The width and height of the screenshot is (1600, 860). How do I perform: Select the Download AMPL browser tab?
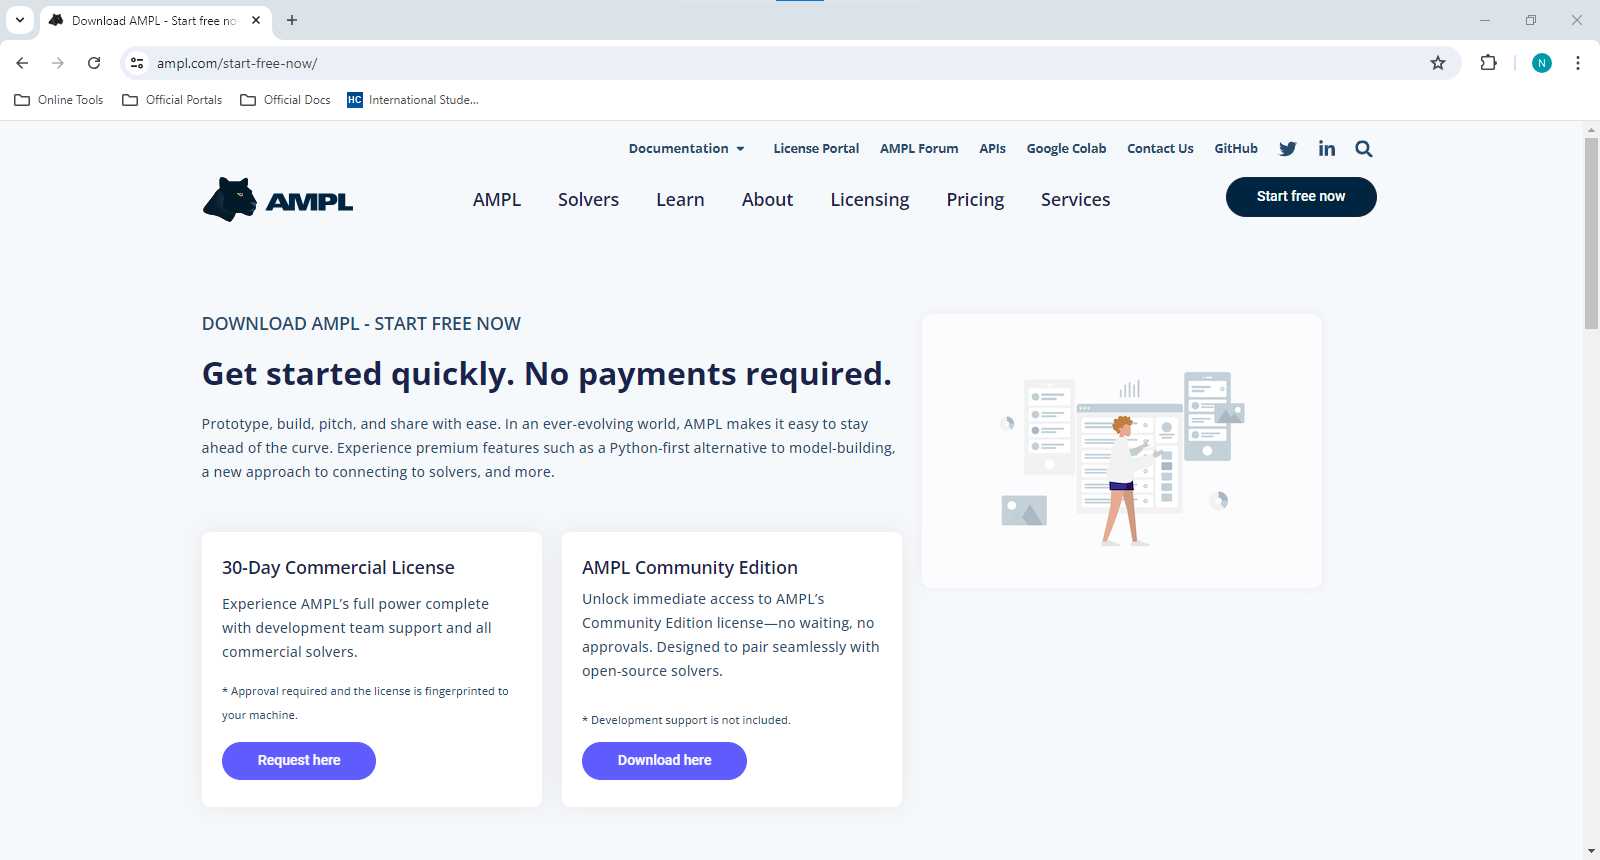[155, 20]
